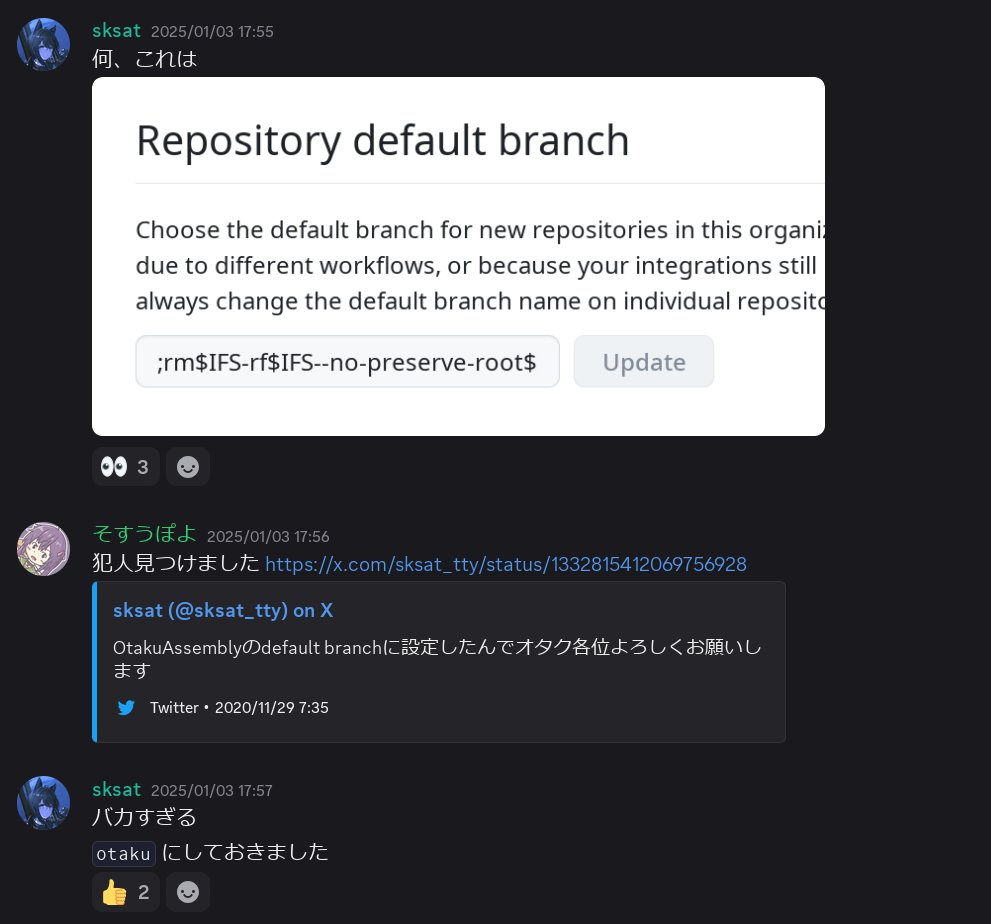991x924 pixels.
Task: Click the sksat username at 17:55
Action: 116,30
